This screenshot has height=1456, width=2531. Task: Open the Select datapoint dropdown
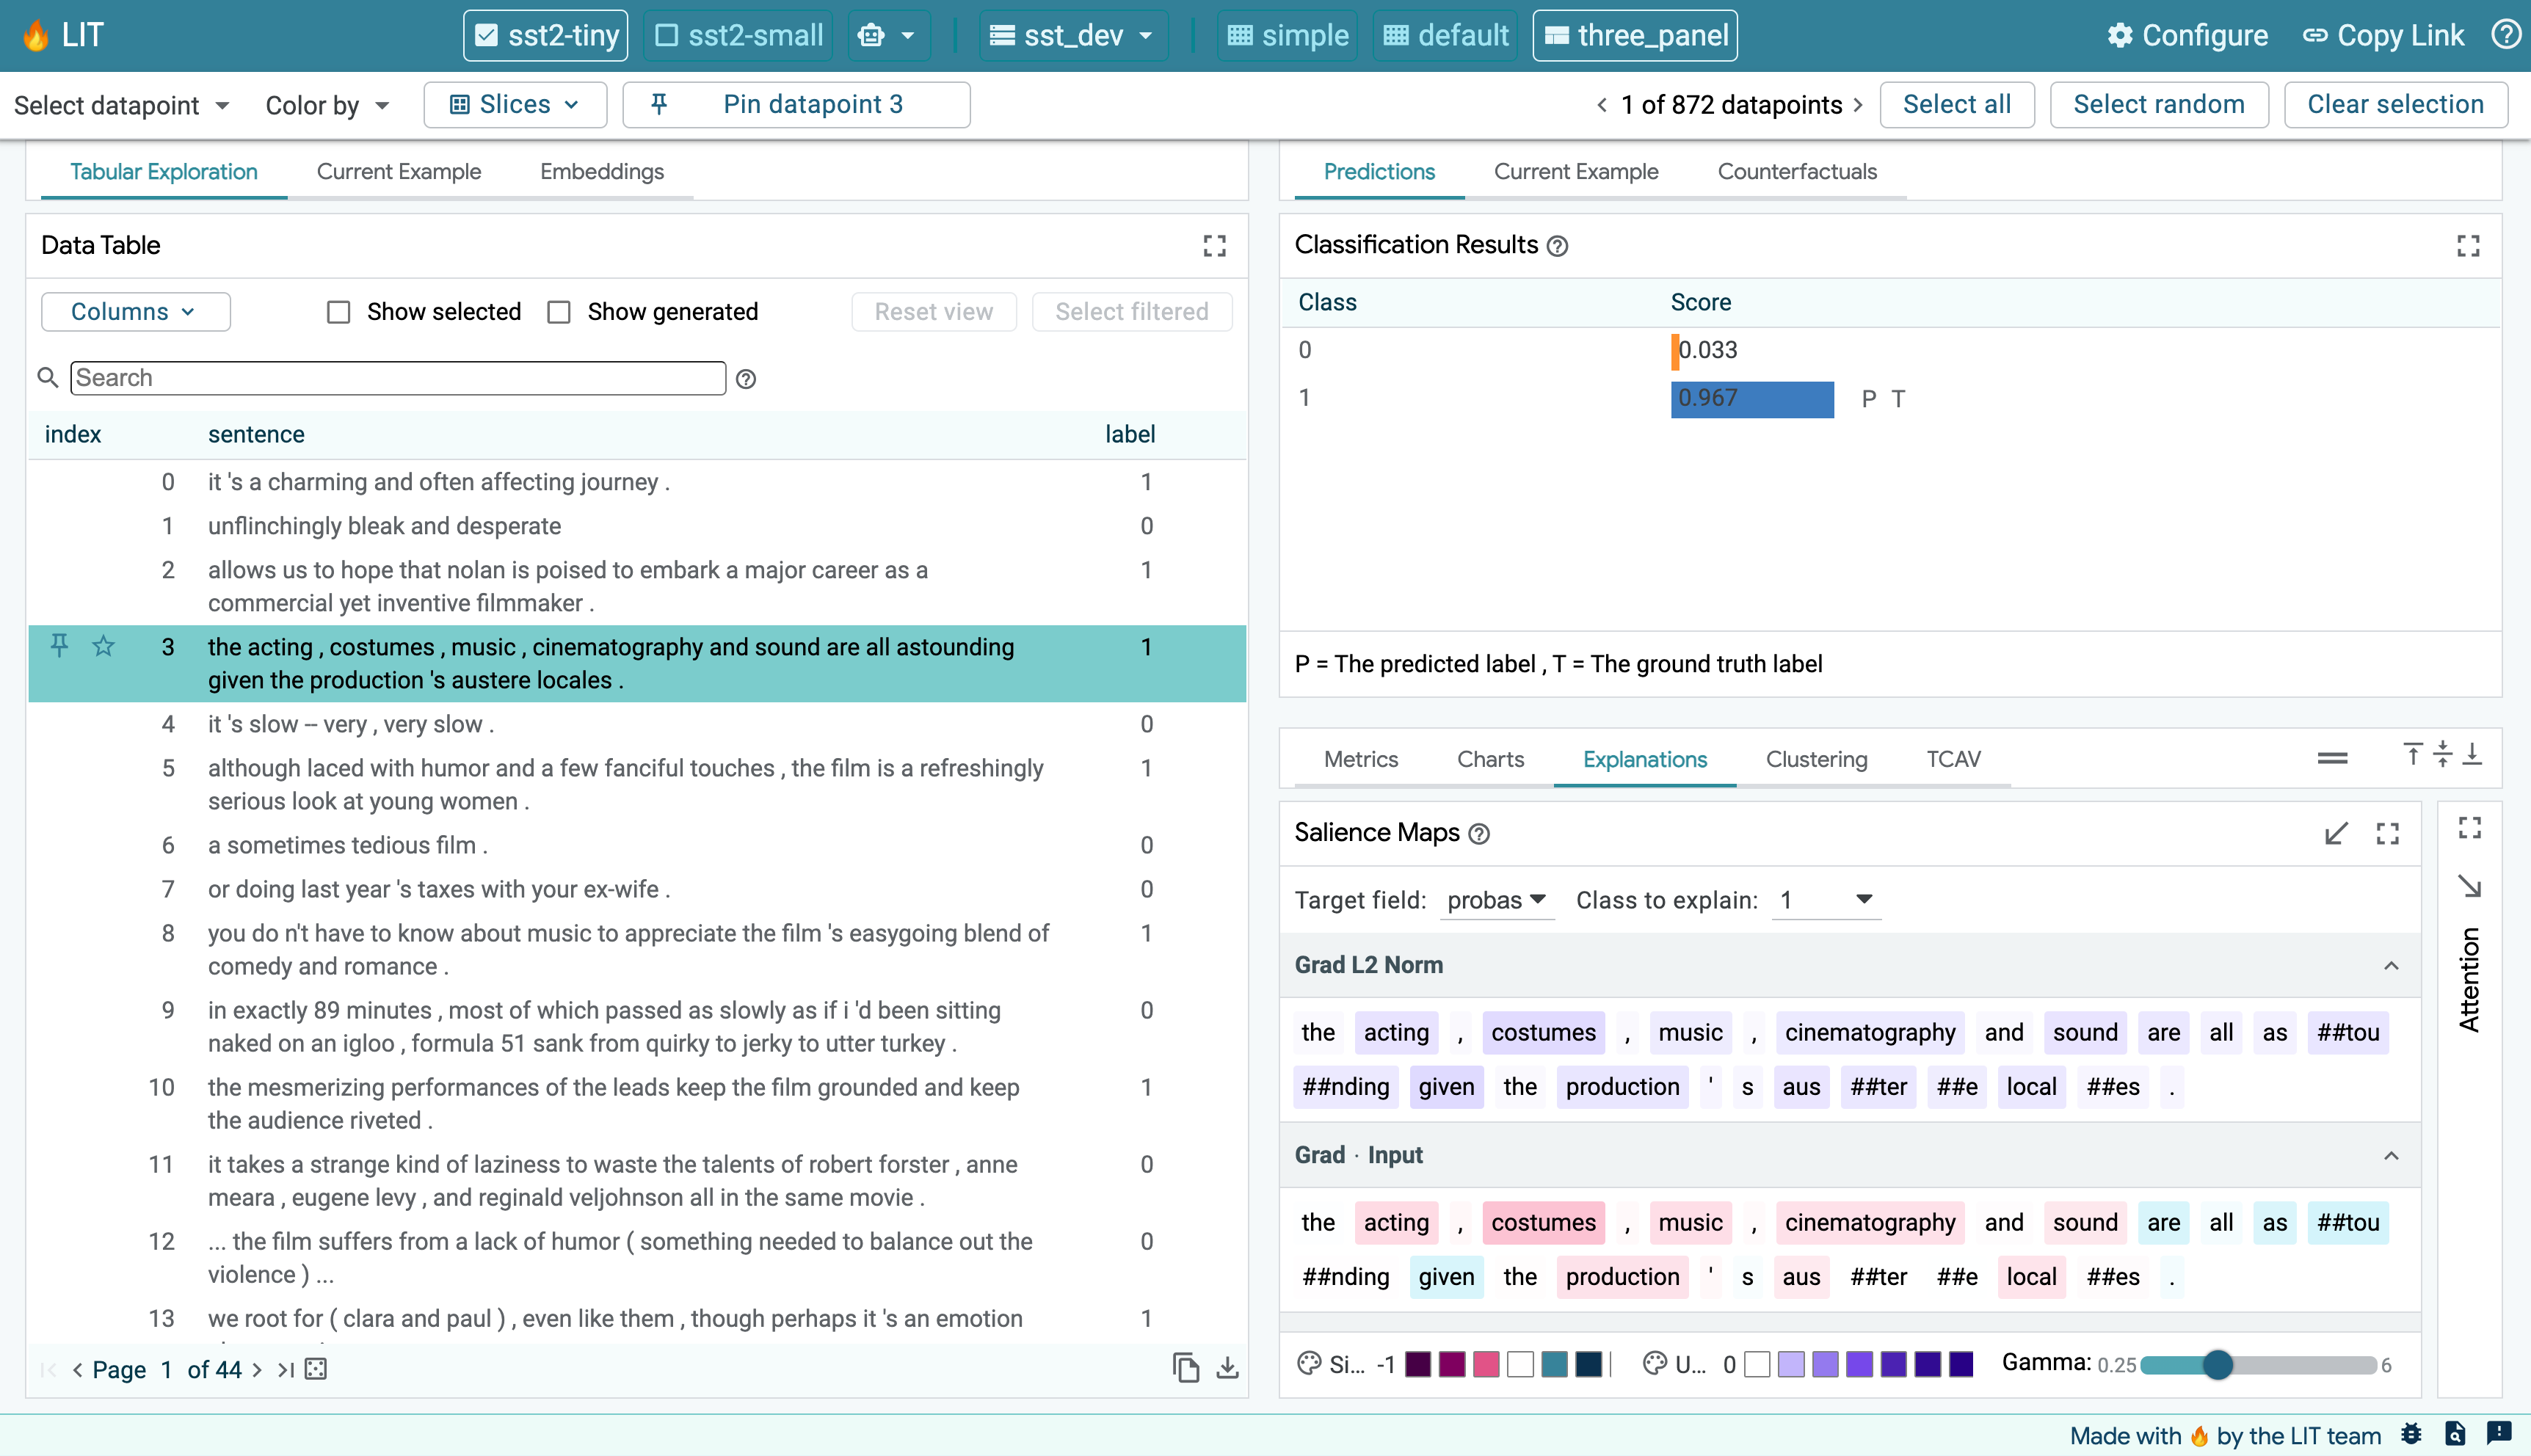click(x=122, y=105)
